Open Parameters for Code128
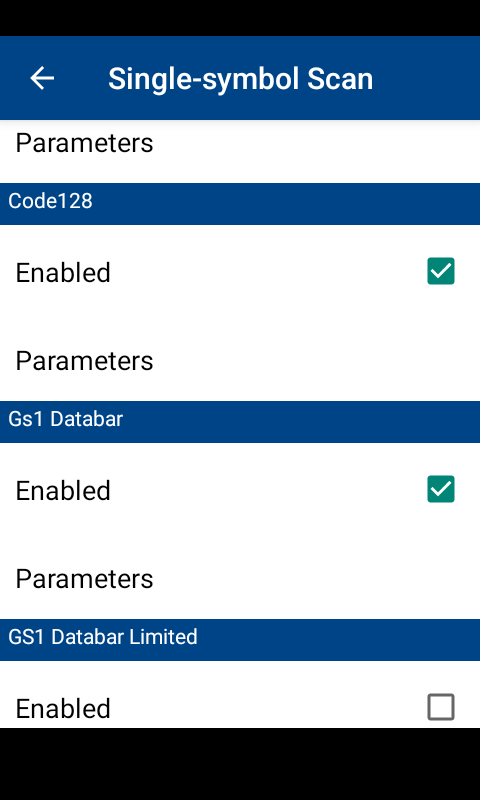Screen dimensions: 480x800 pos(240,361)
